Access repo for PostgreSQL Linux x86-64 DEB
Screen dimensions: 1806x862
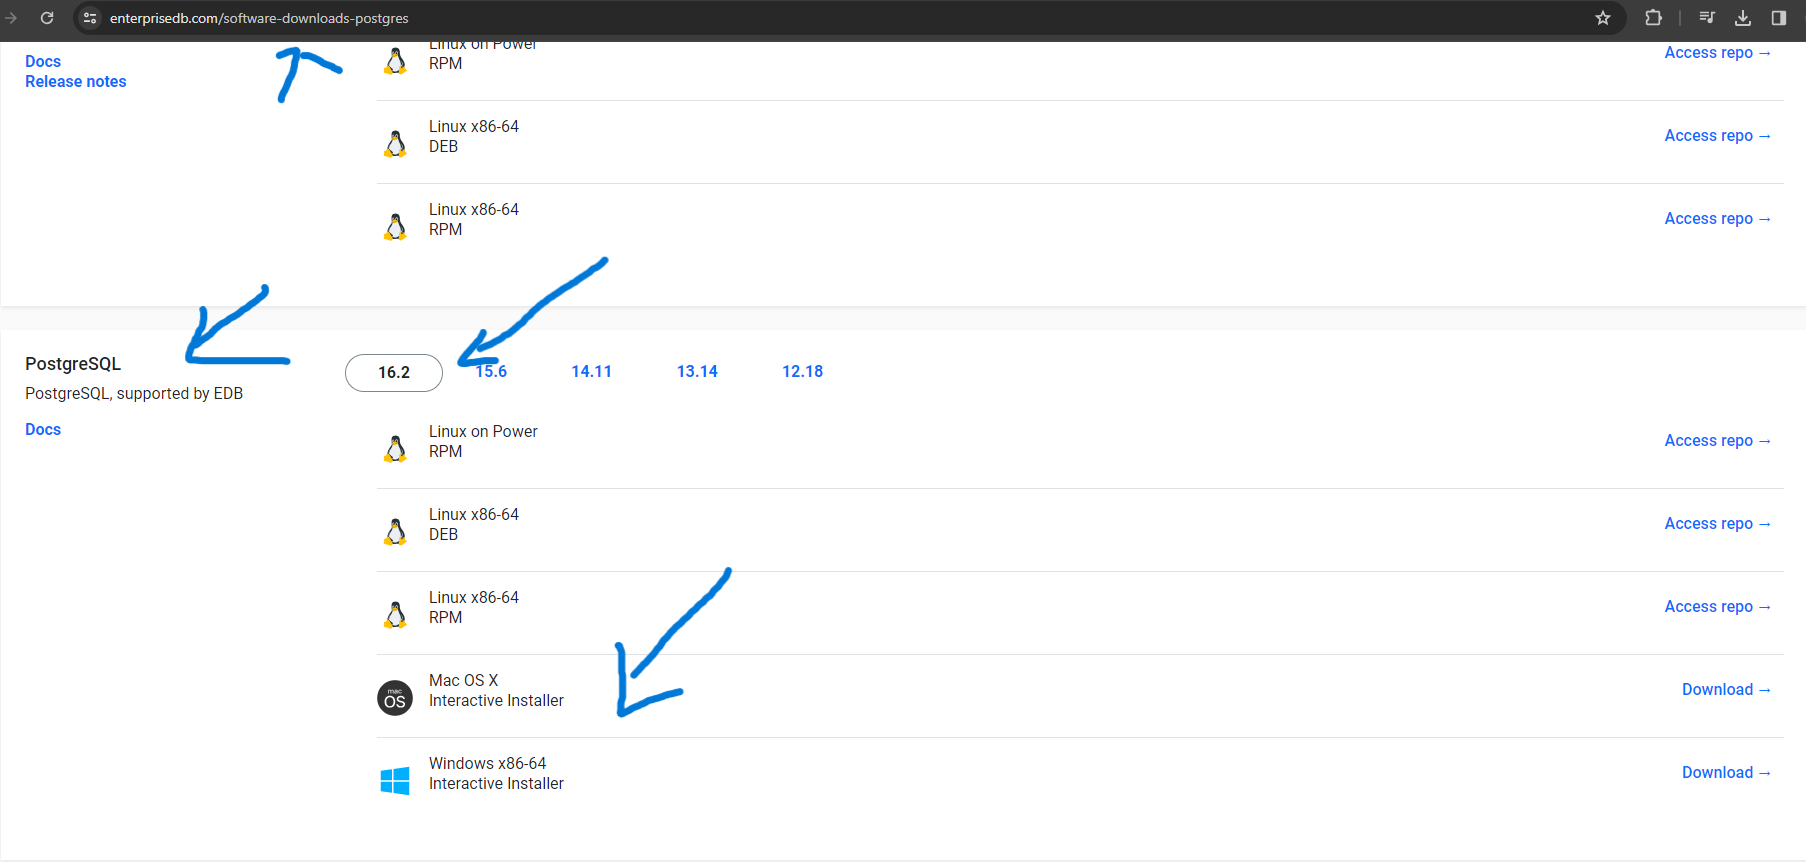[1717, 524]
